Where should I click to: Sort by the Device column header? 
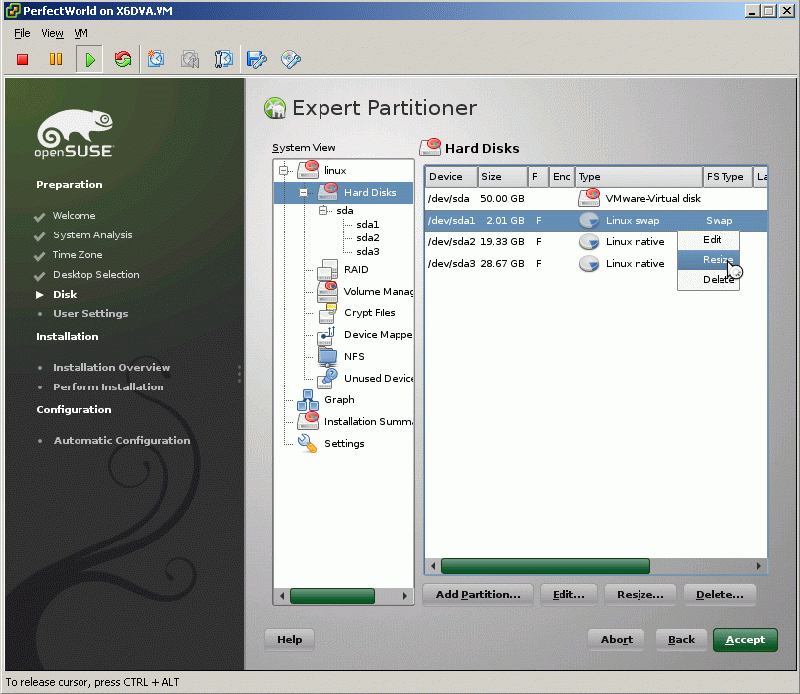pyautogui.click(x=451, y=177)
